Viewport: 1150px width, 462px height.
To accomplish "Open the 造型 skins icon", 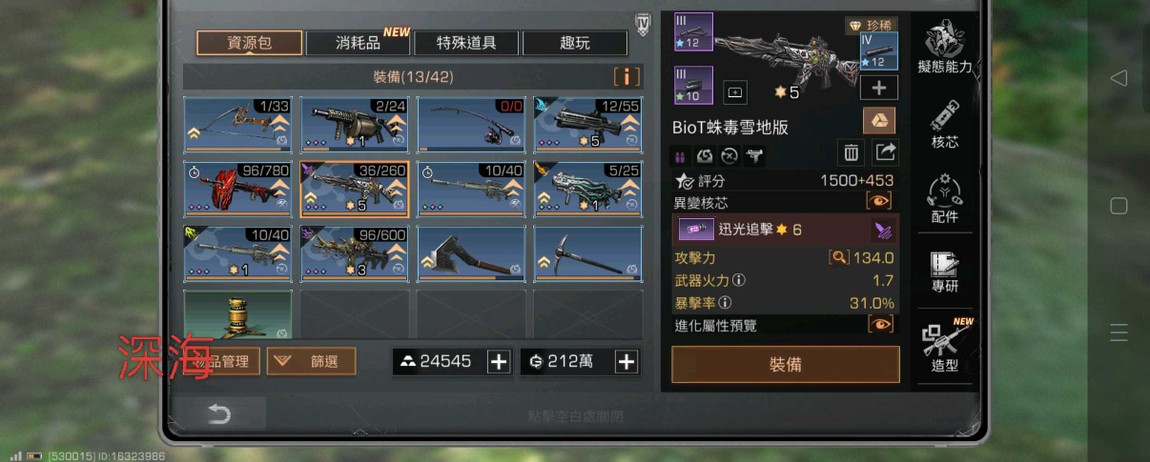I will coord(947,346).
